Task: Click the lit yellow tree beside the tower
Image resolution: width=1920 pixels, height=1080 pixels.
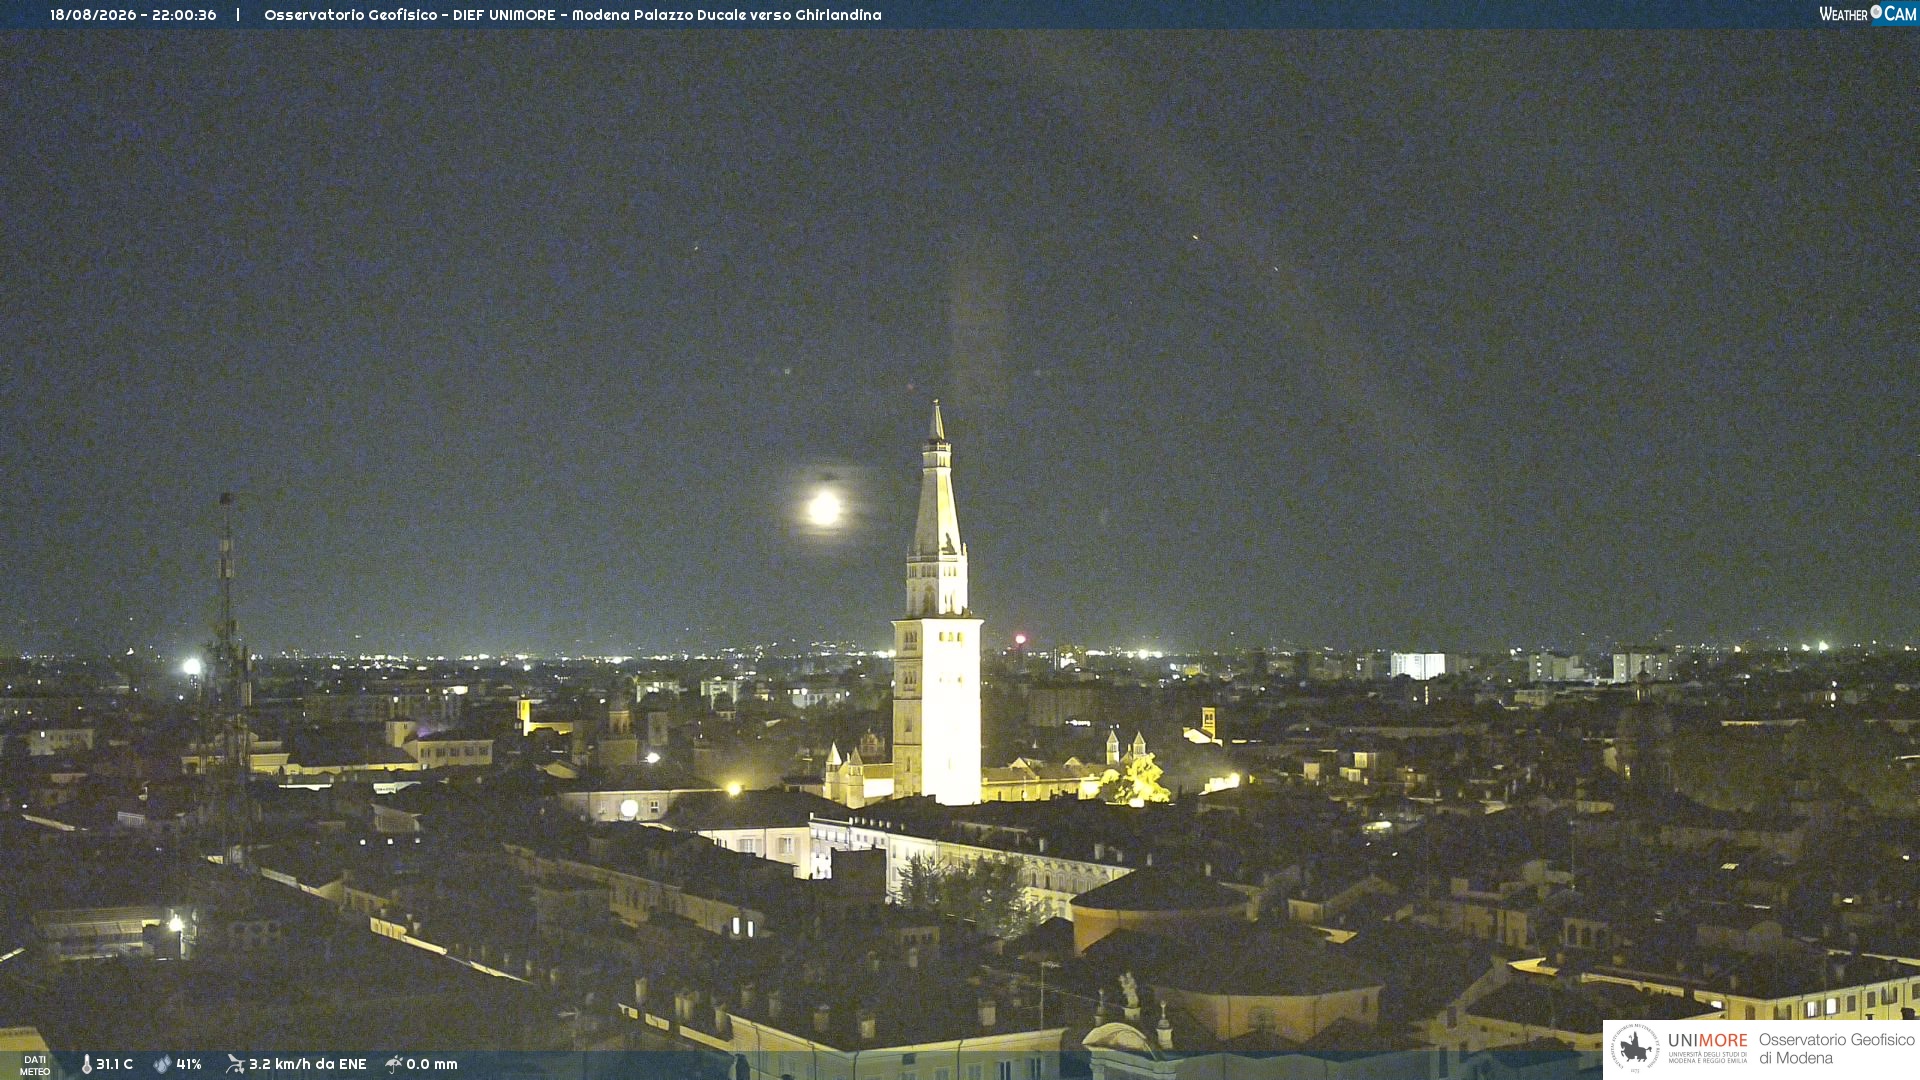Action: (1136, 780)
